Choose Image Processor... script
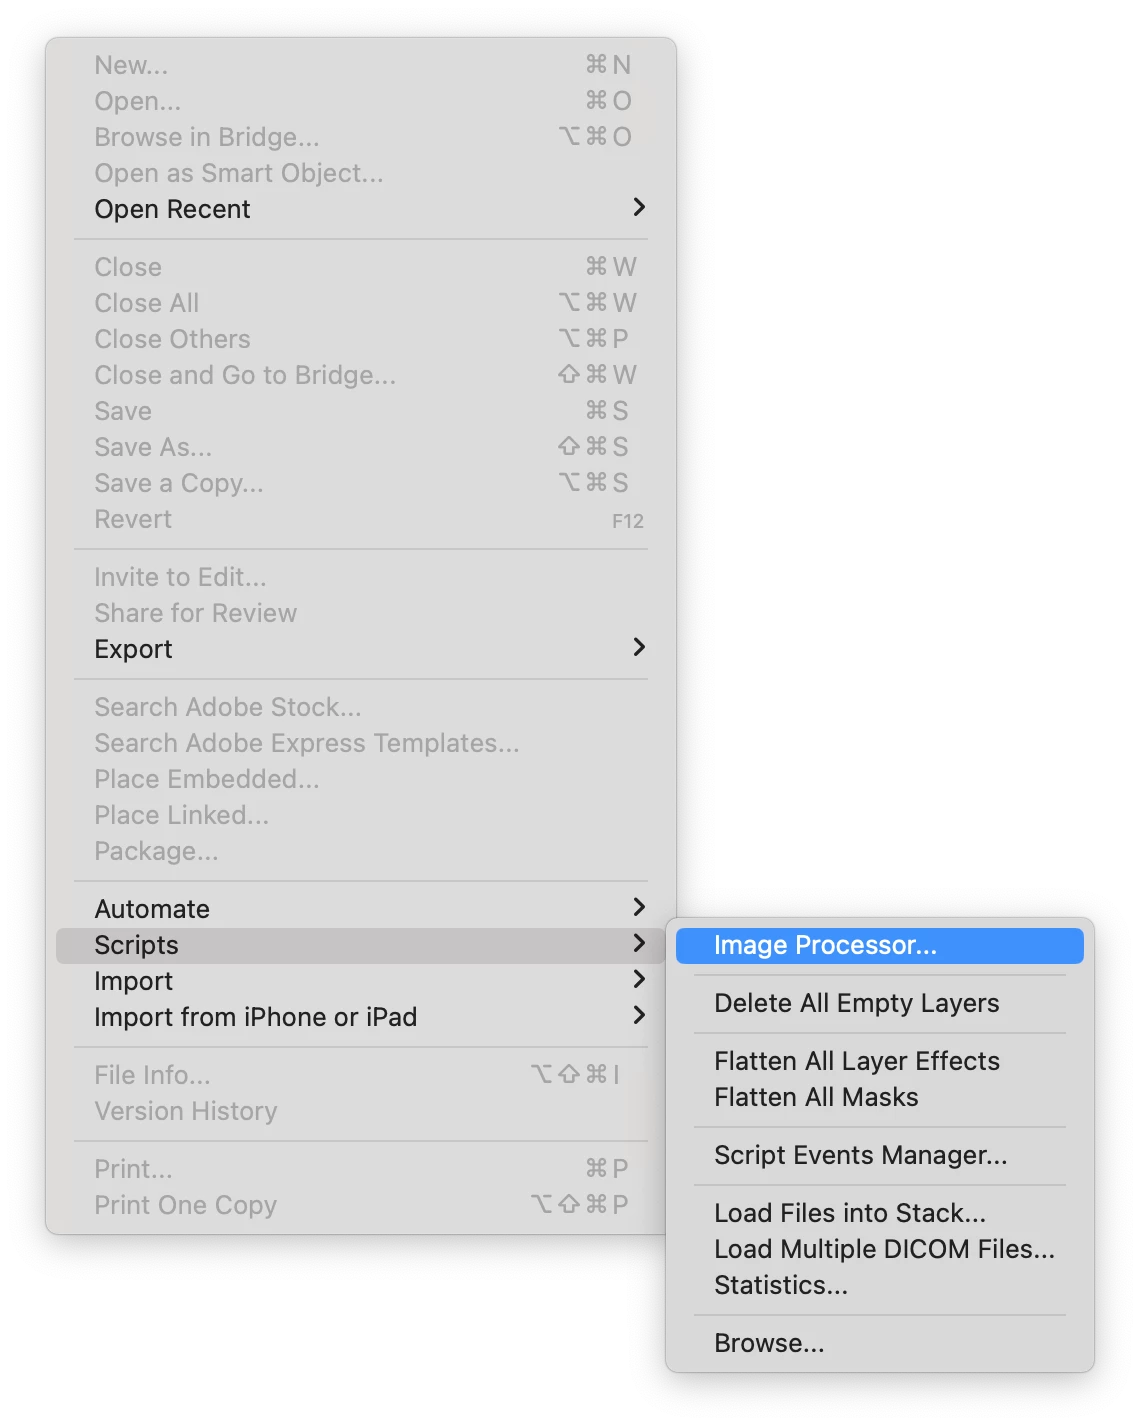The width and height of the screenshot is (1140, 1426). click(880, 945)
